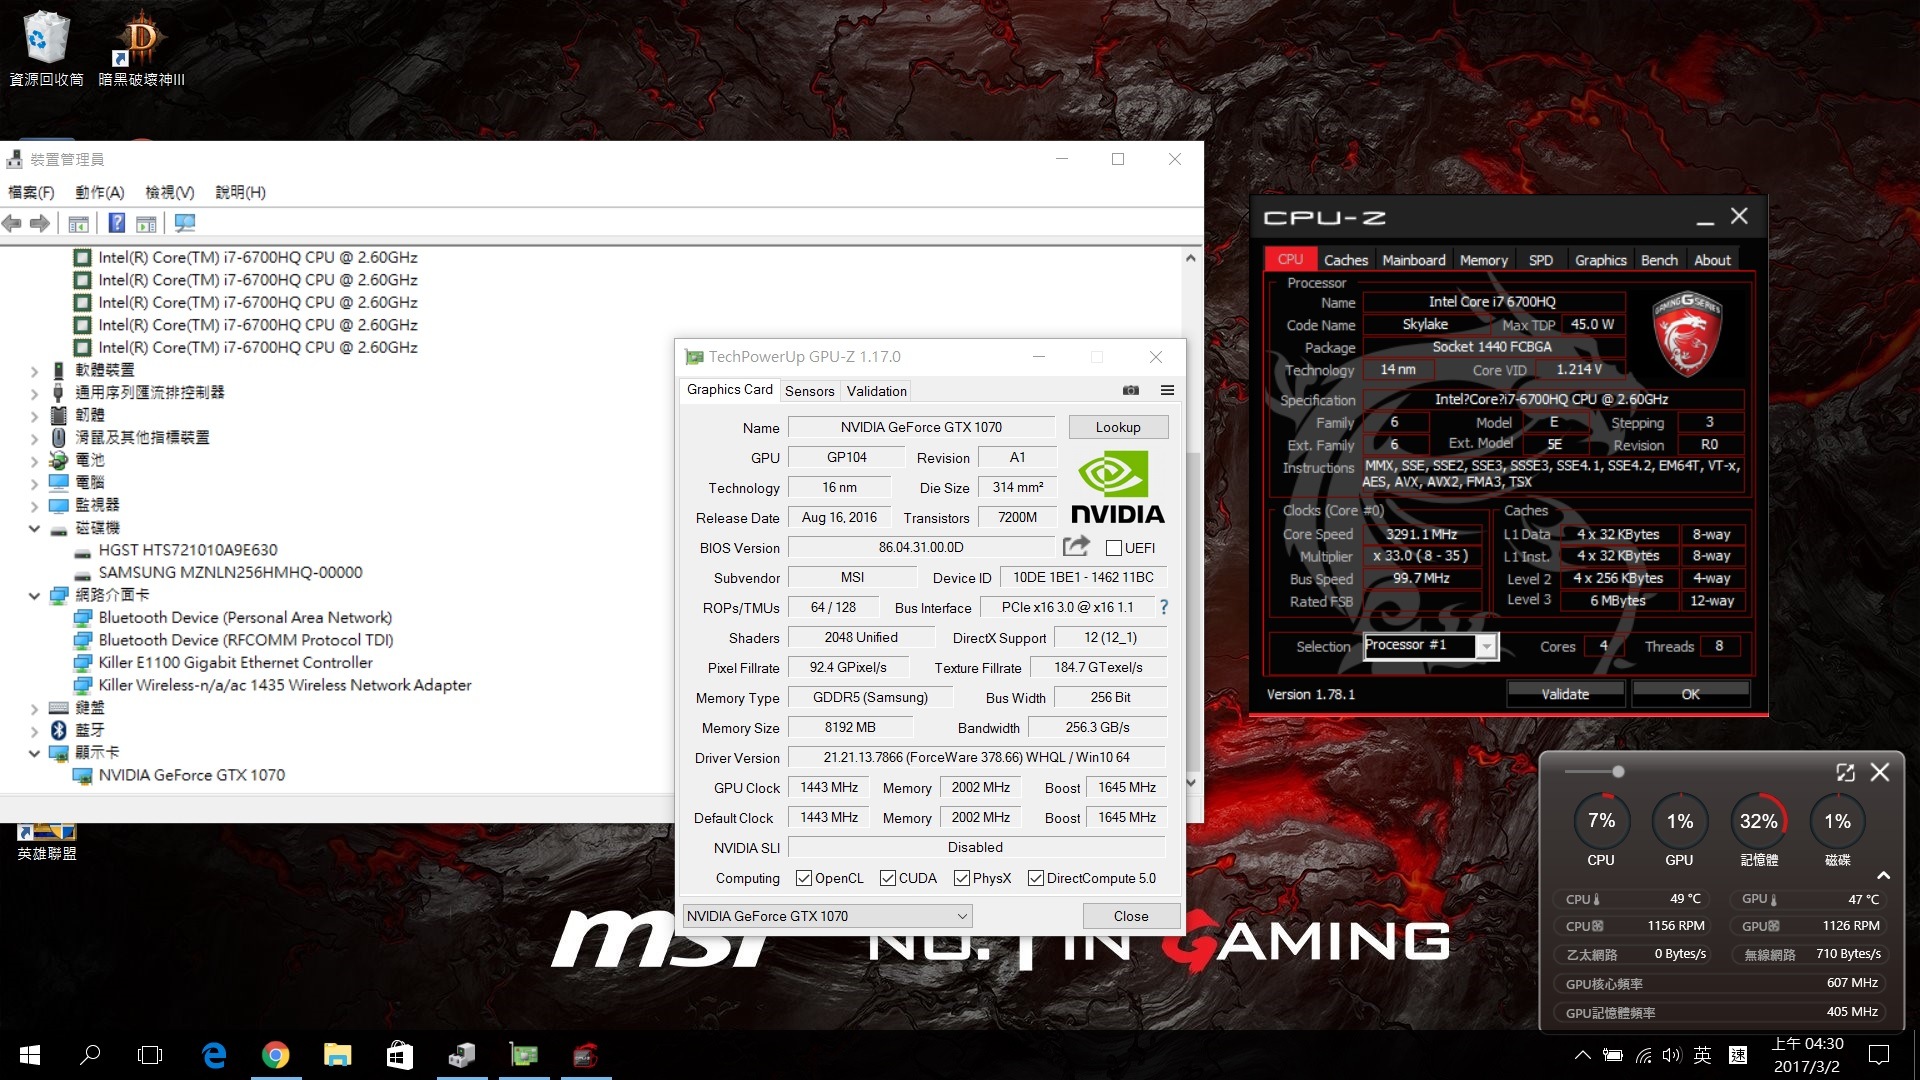Open File Explorer from the taskbar
This screenshot has width=1920, height=1080.
[338, 1055]
